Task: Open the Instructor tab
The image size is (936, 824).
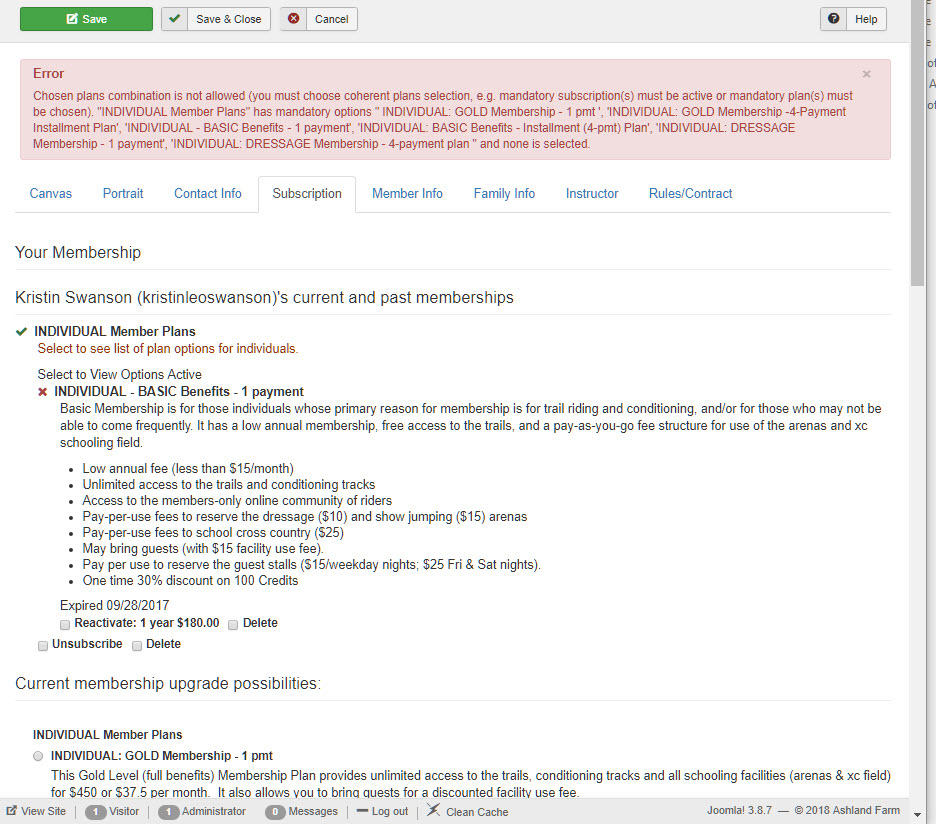Action: tap(592, 193)
